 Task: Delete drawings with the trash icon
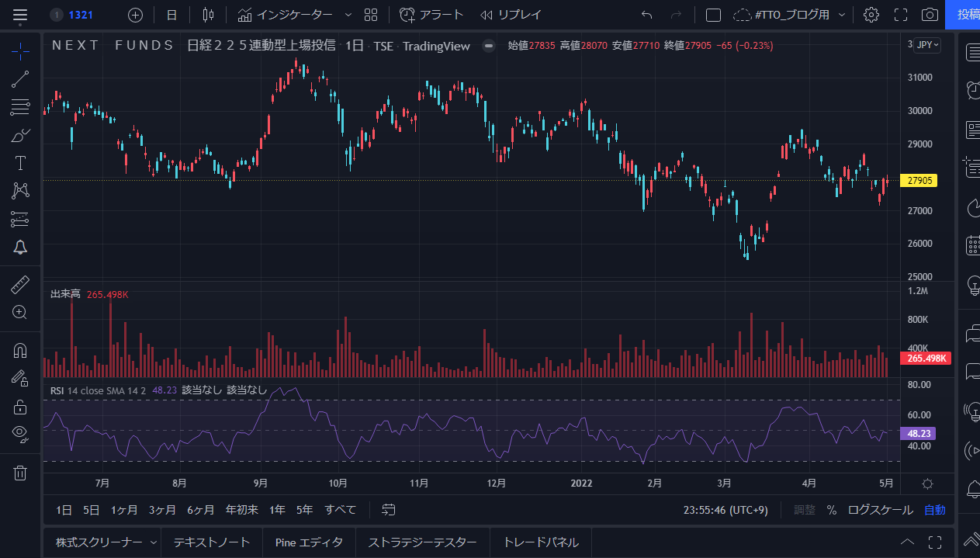pos(20,473)
